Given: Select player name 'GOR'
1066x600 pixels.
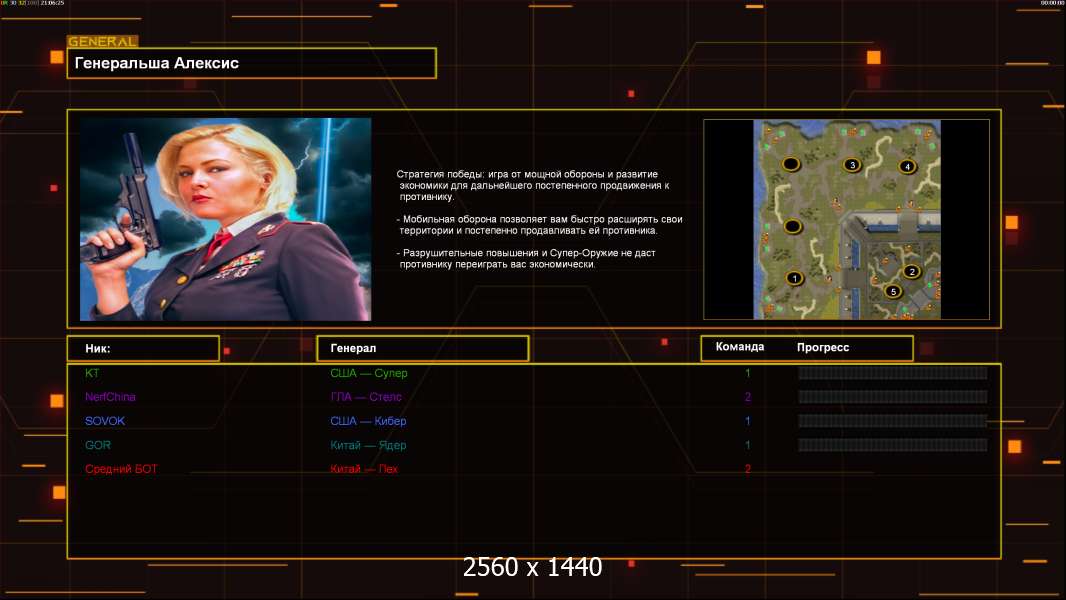Looking at the screenshot, I should click(98, 445).
